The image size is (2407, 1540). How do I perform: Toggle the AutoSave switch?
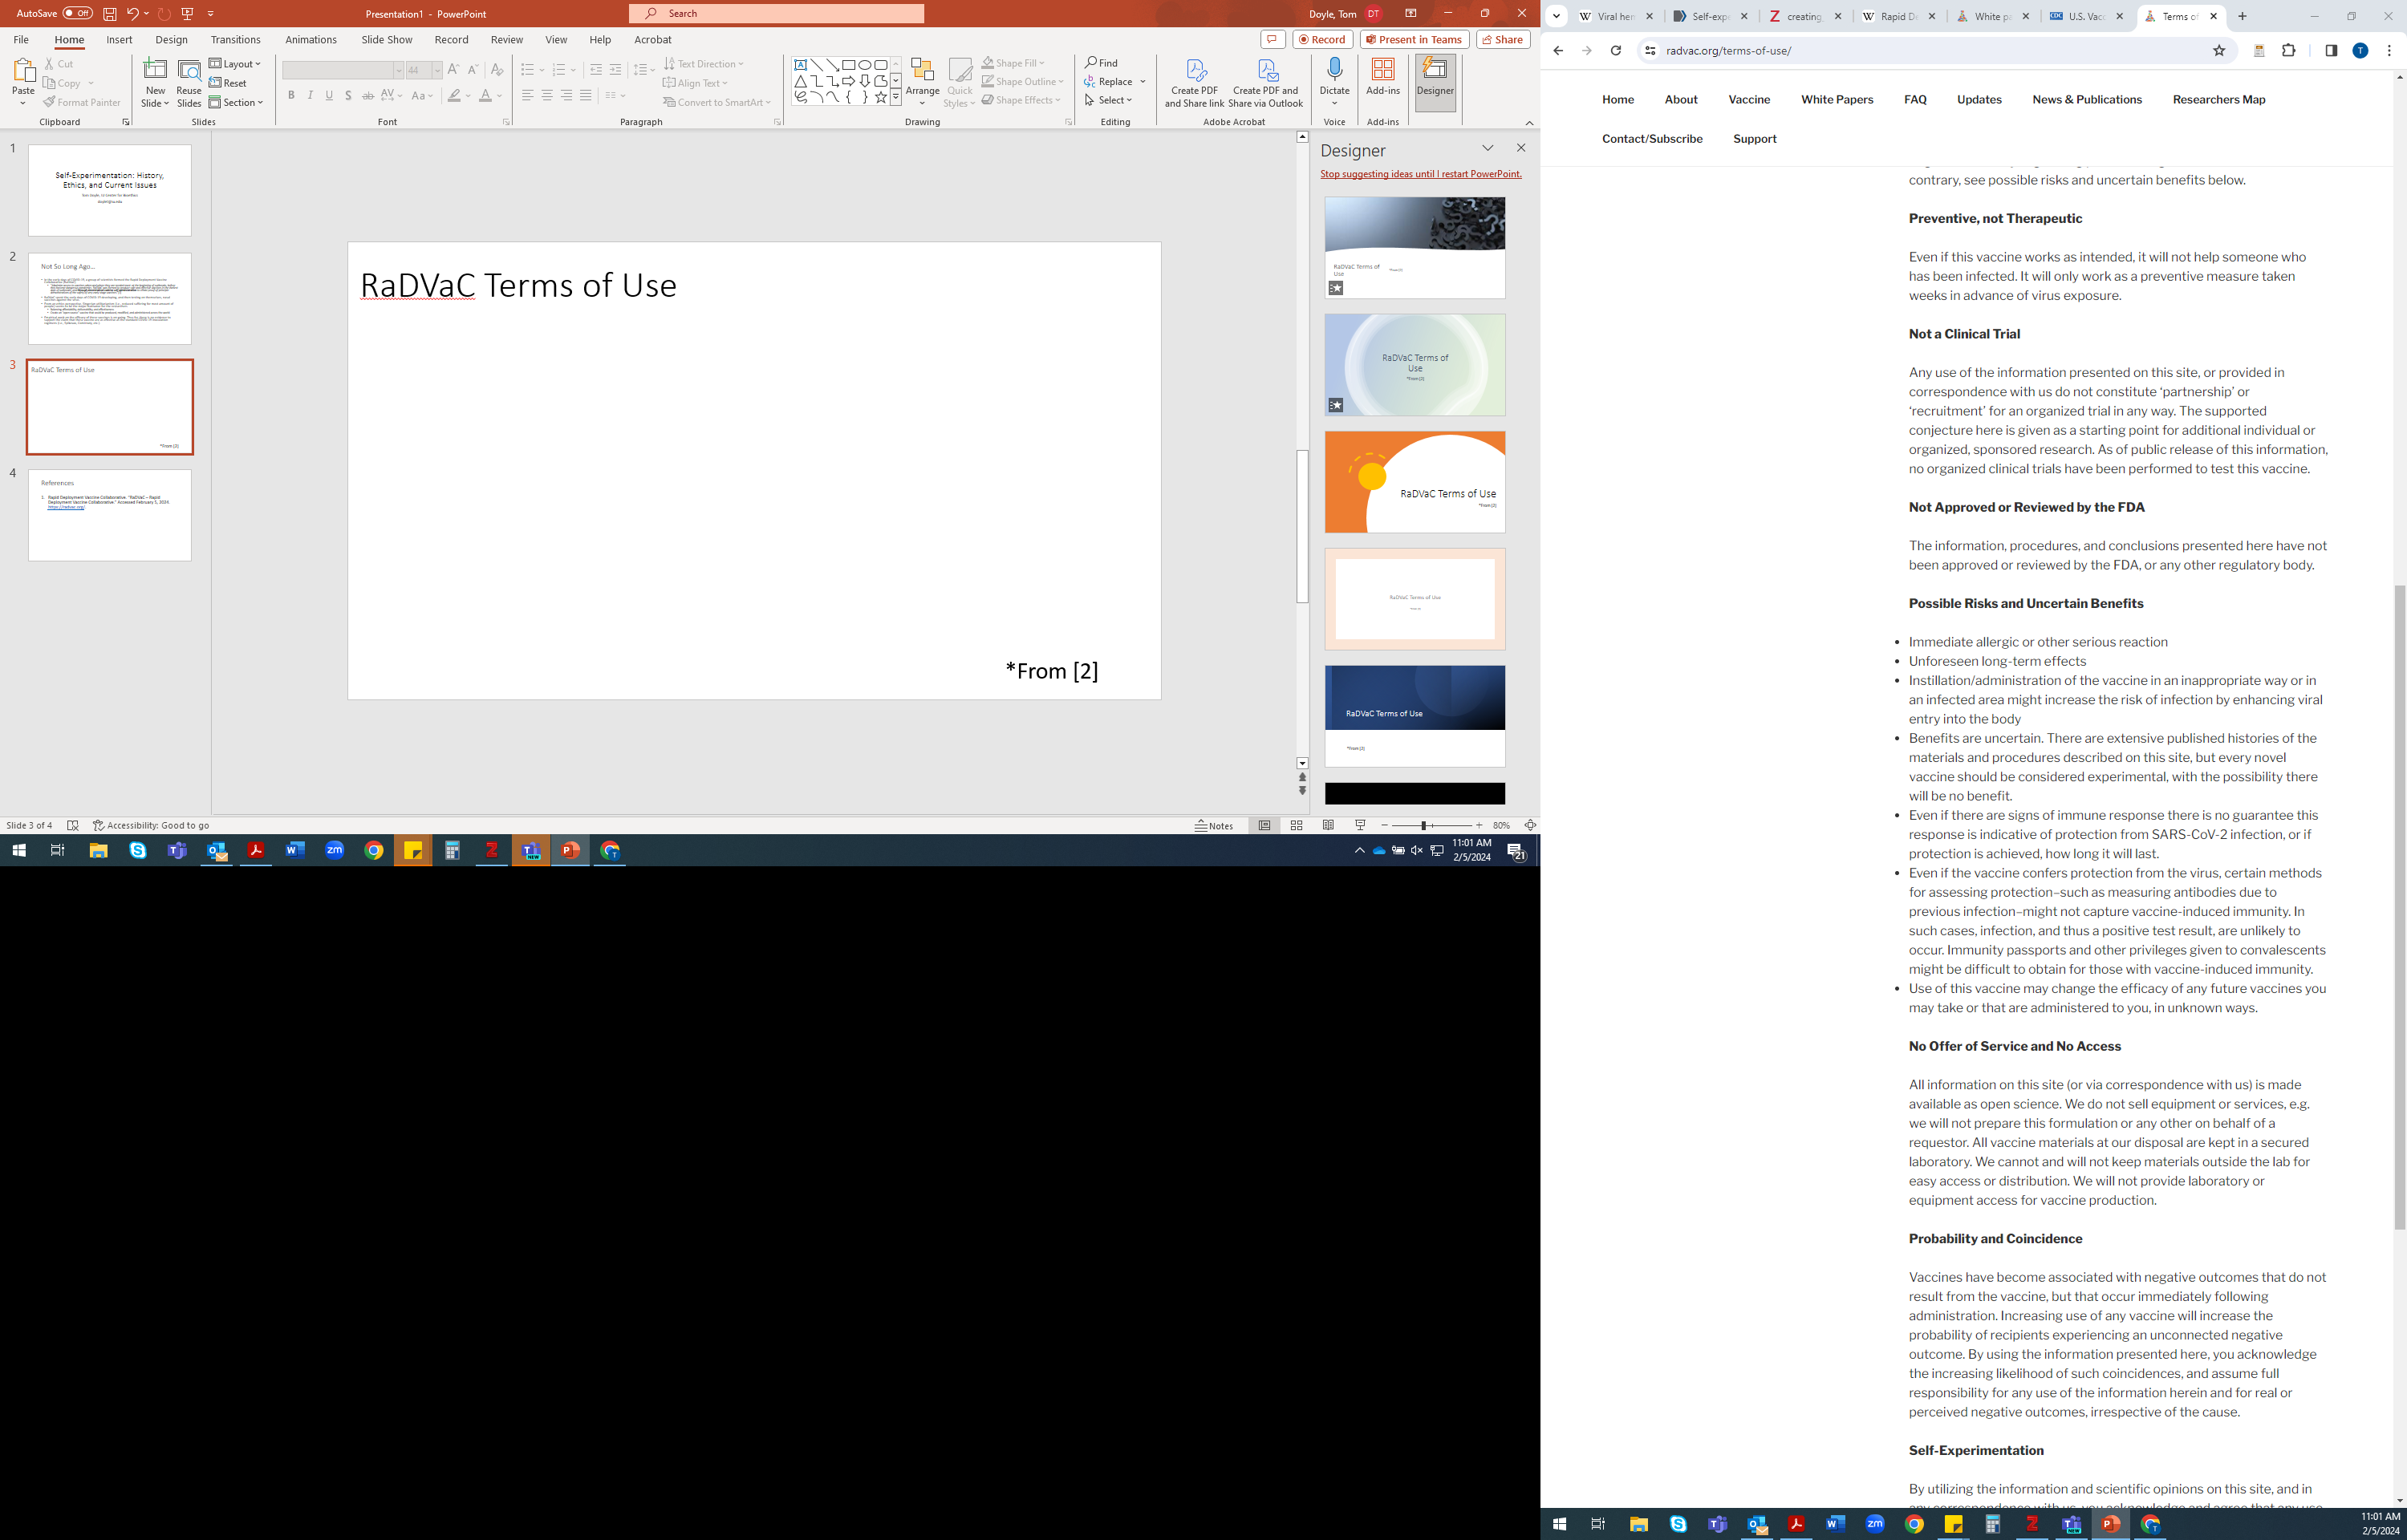(x=77, y=14)
